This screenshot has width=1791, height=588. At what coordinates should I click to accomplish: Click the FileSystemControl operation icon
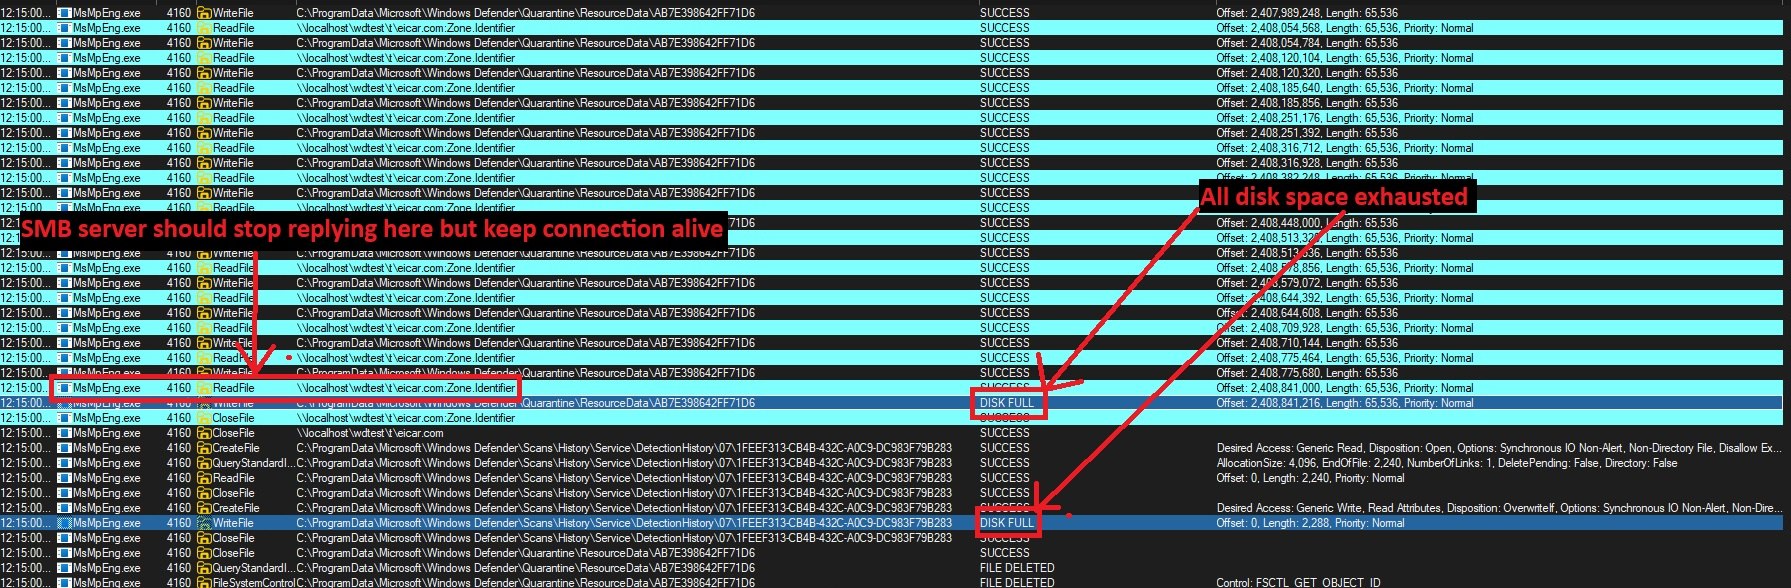(204, 582)
